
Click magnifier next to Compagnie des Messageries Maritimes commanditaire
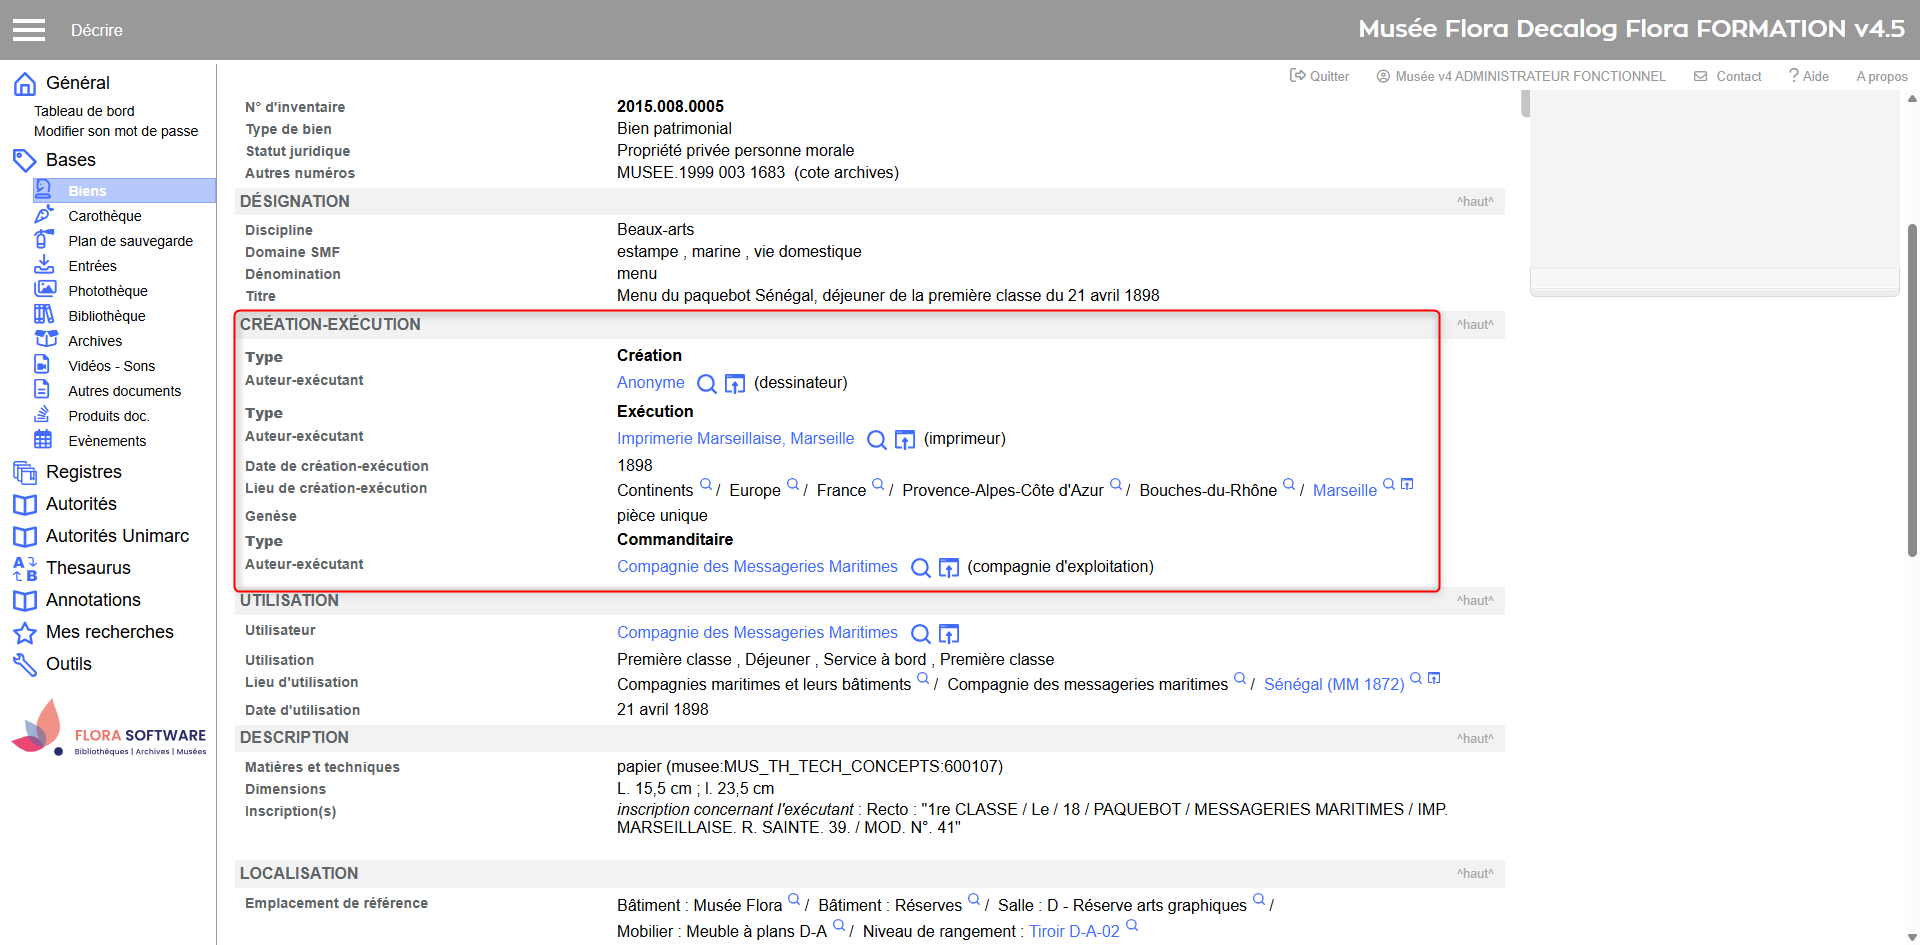920,568
